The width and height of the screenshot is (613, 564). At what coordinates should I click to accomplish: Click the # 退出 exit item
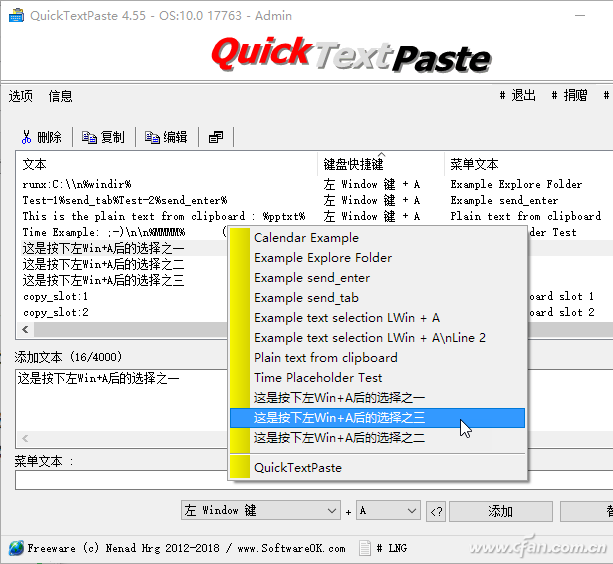[517, 95]
